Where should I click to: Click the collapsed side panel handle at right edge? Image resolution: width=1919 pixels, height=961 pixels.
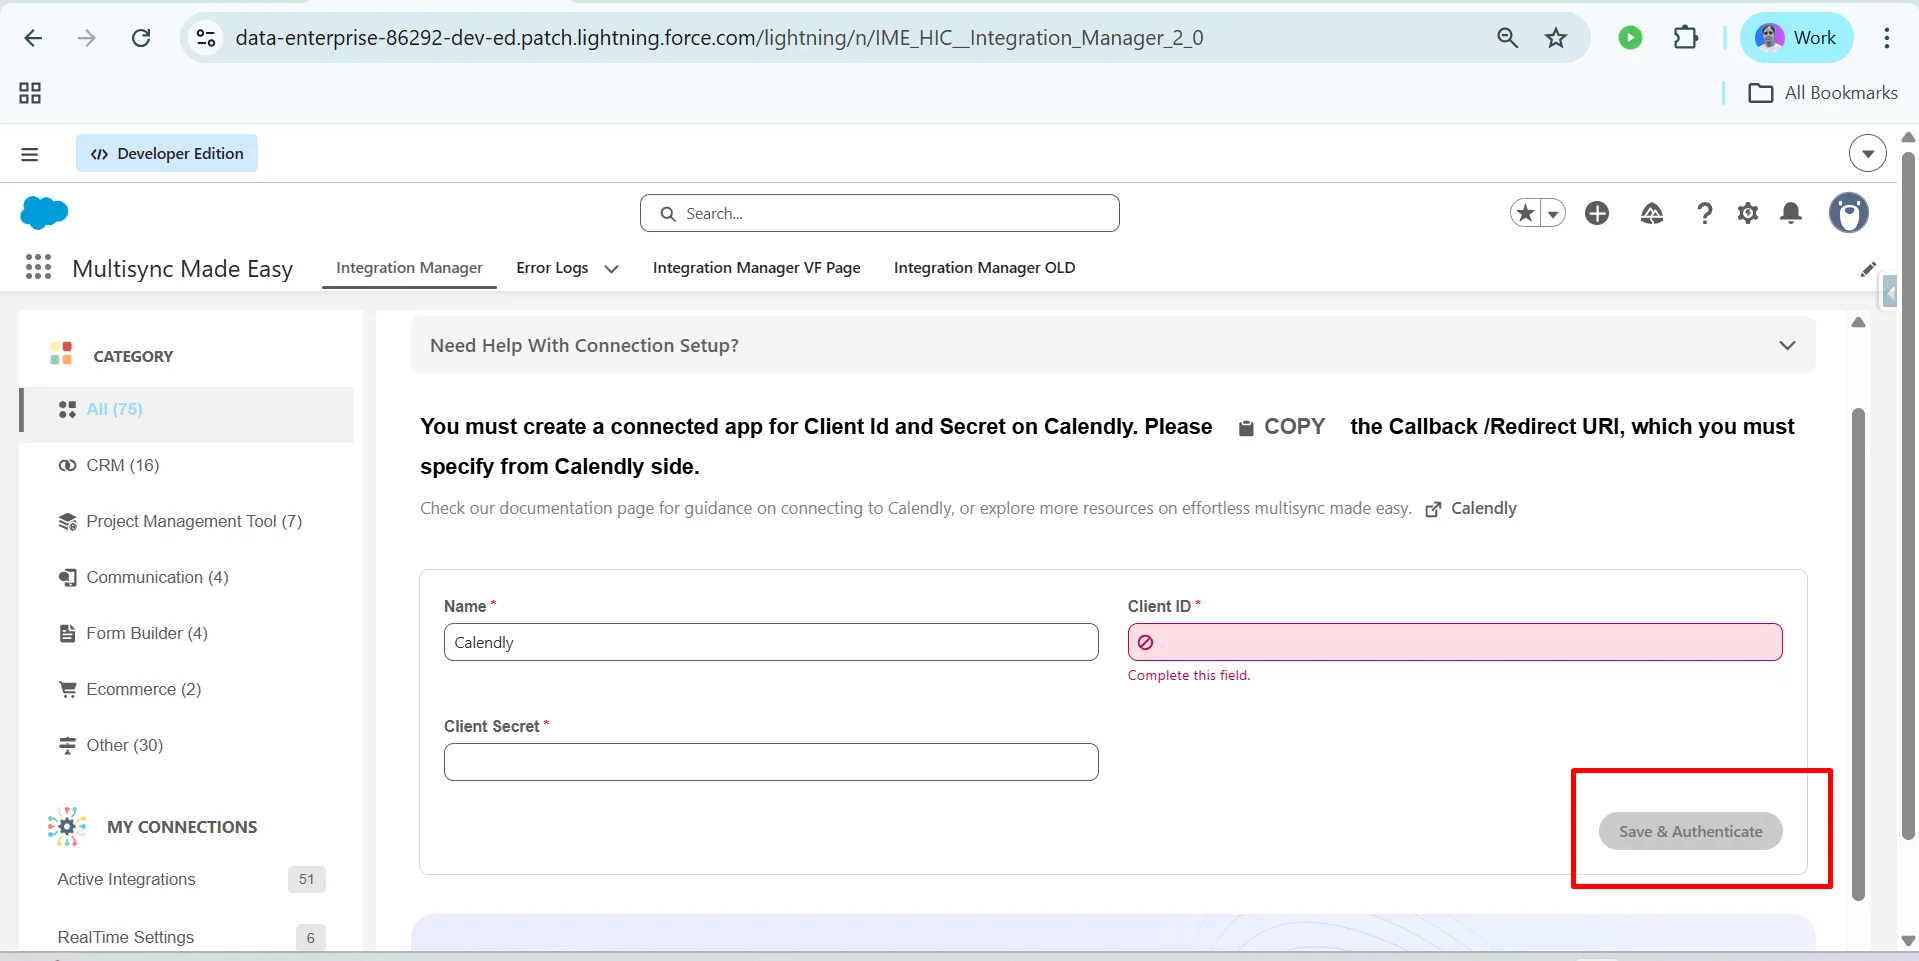pyautogui.click(x=1890, y=292)
